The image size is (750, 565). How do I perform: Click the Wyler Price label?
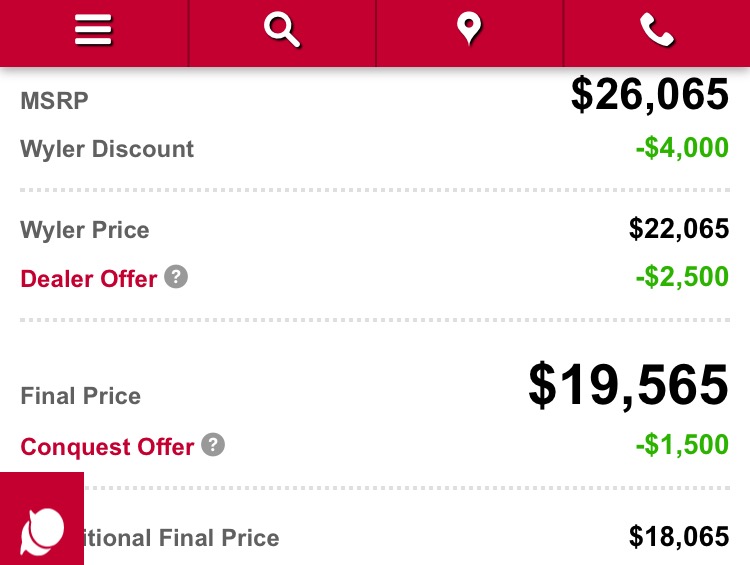[85, 230]
